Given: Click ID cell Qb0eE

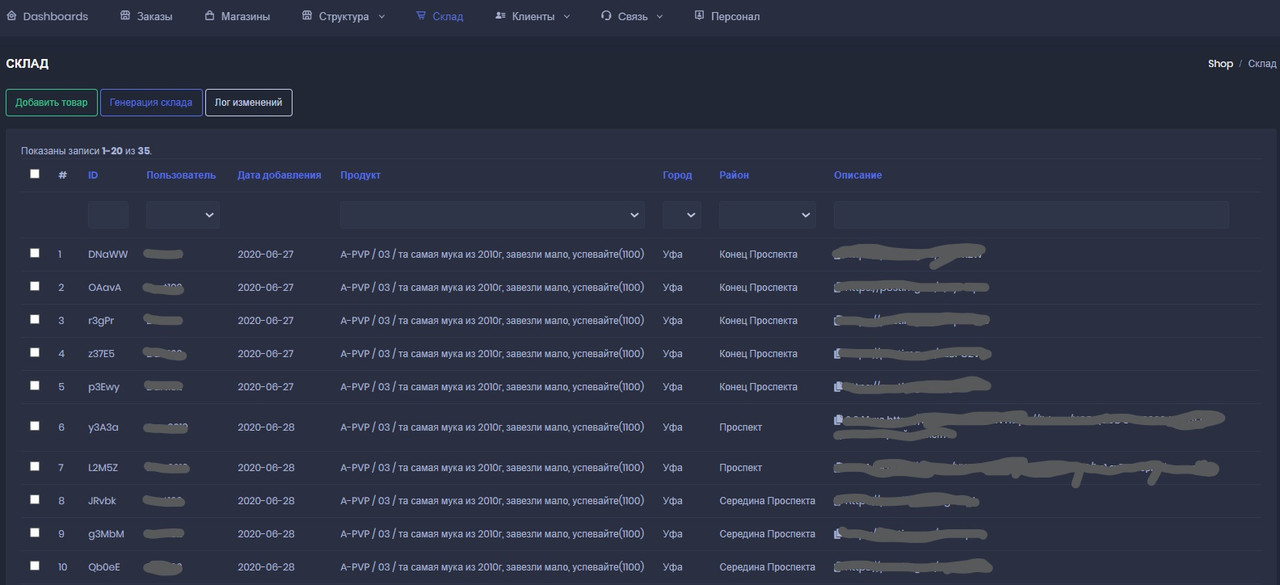Looking at the screenshot, I should (104, 567).
